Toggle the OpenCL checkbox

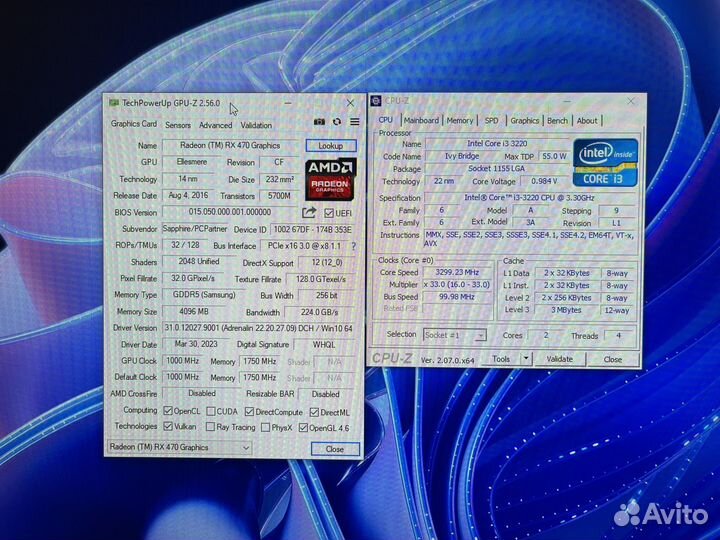(168, 411)
